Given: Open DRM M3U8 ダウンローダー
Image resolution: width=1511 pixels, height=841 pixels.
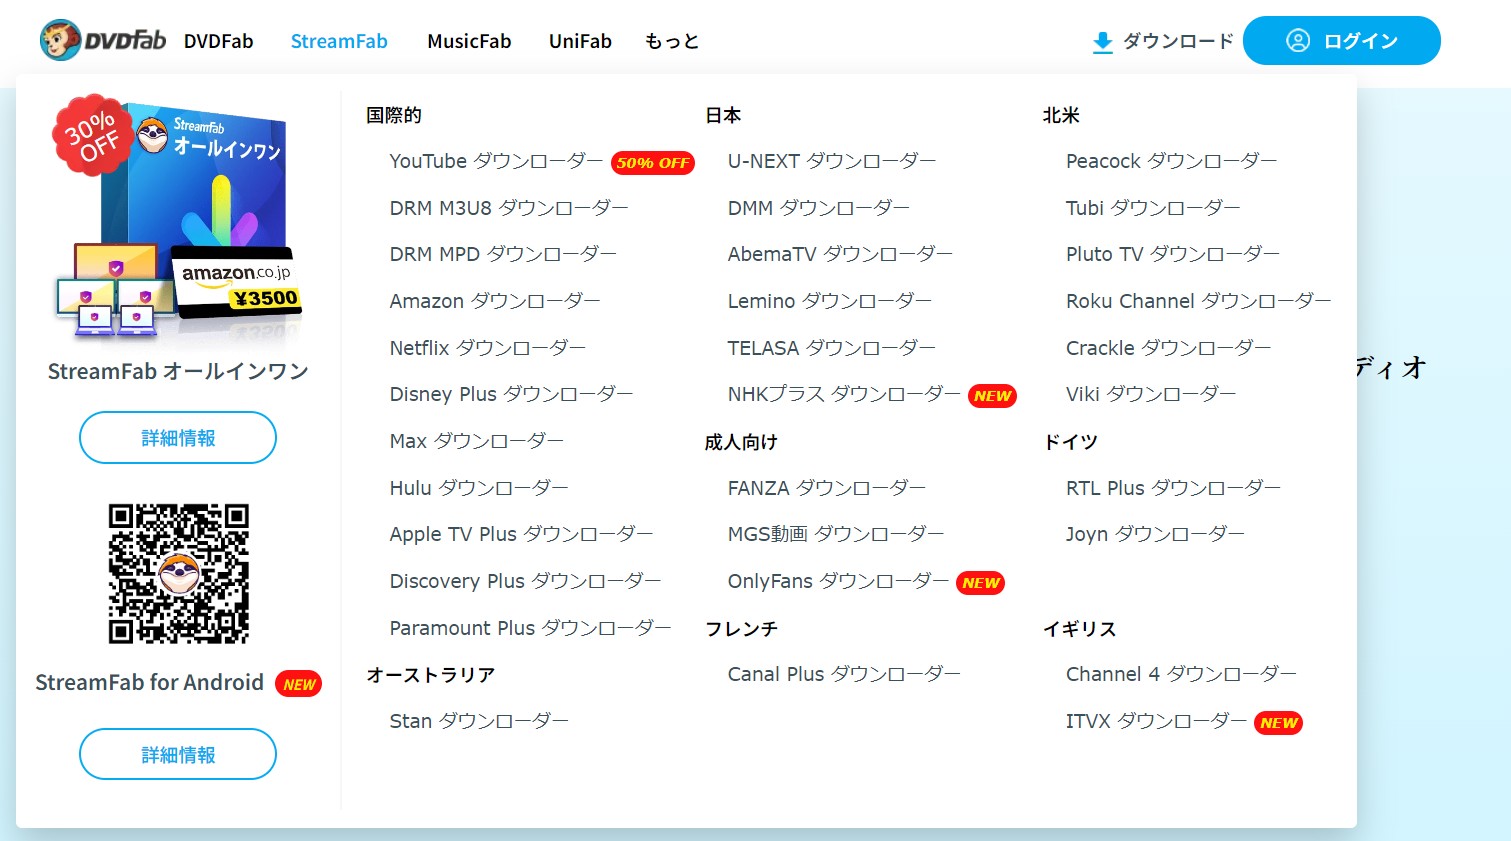Looking at the screenshot, I should pos(509,208).
